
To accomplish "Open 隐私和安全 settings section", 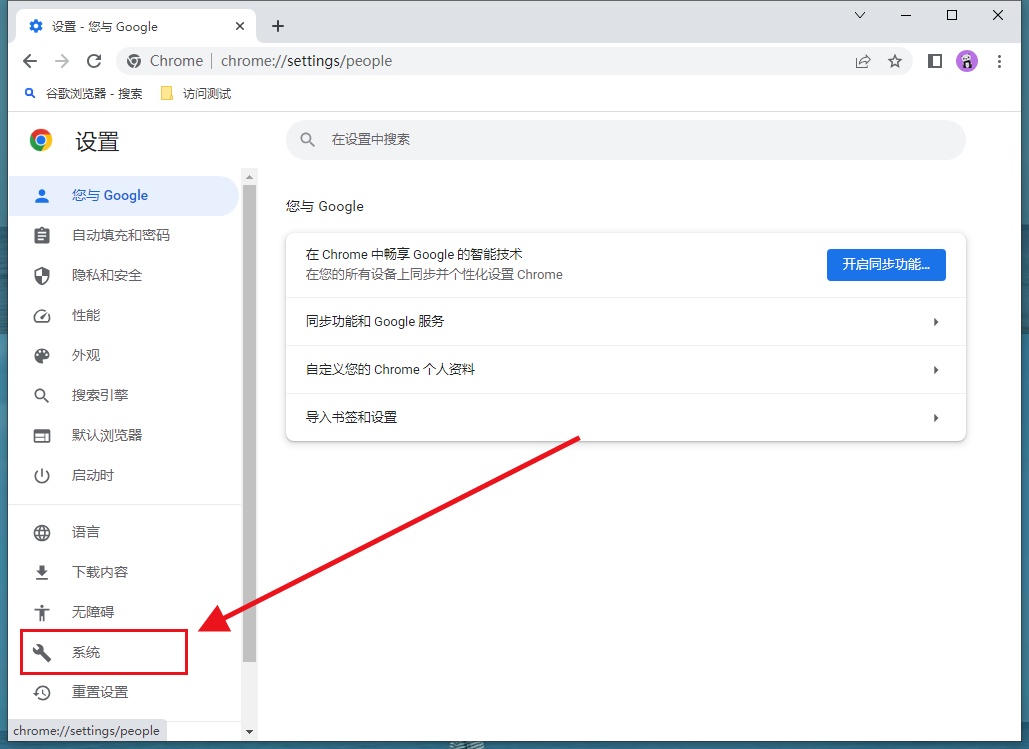I will click(123, 275).
